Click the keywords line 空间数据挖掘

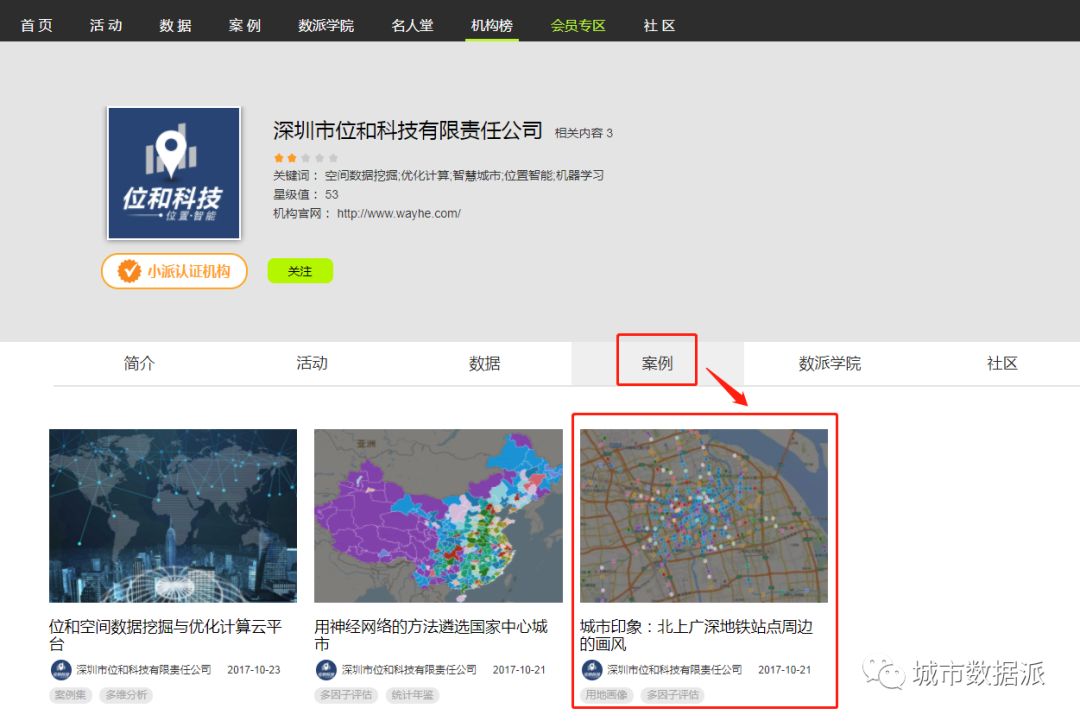[x=438, y=176]
